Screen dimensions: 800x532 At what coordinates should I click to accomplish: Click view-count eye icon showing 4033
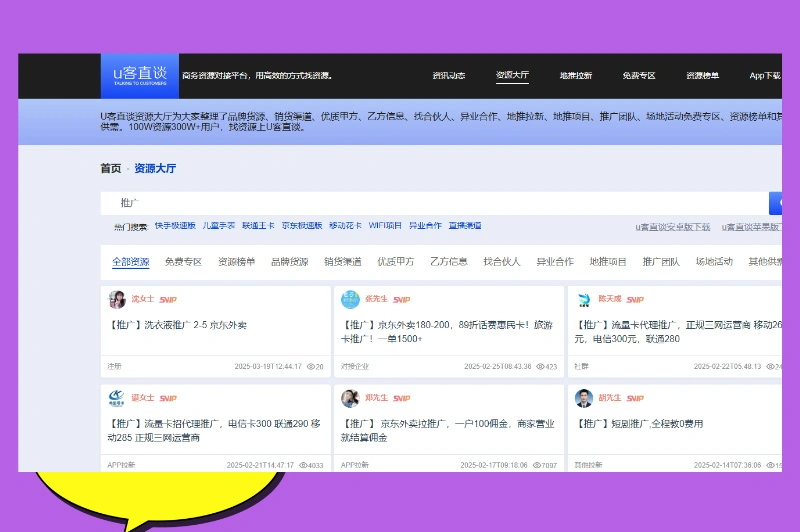(303, 465)
